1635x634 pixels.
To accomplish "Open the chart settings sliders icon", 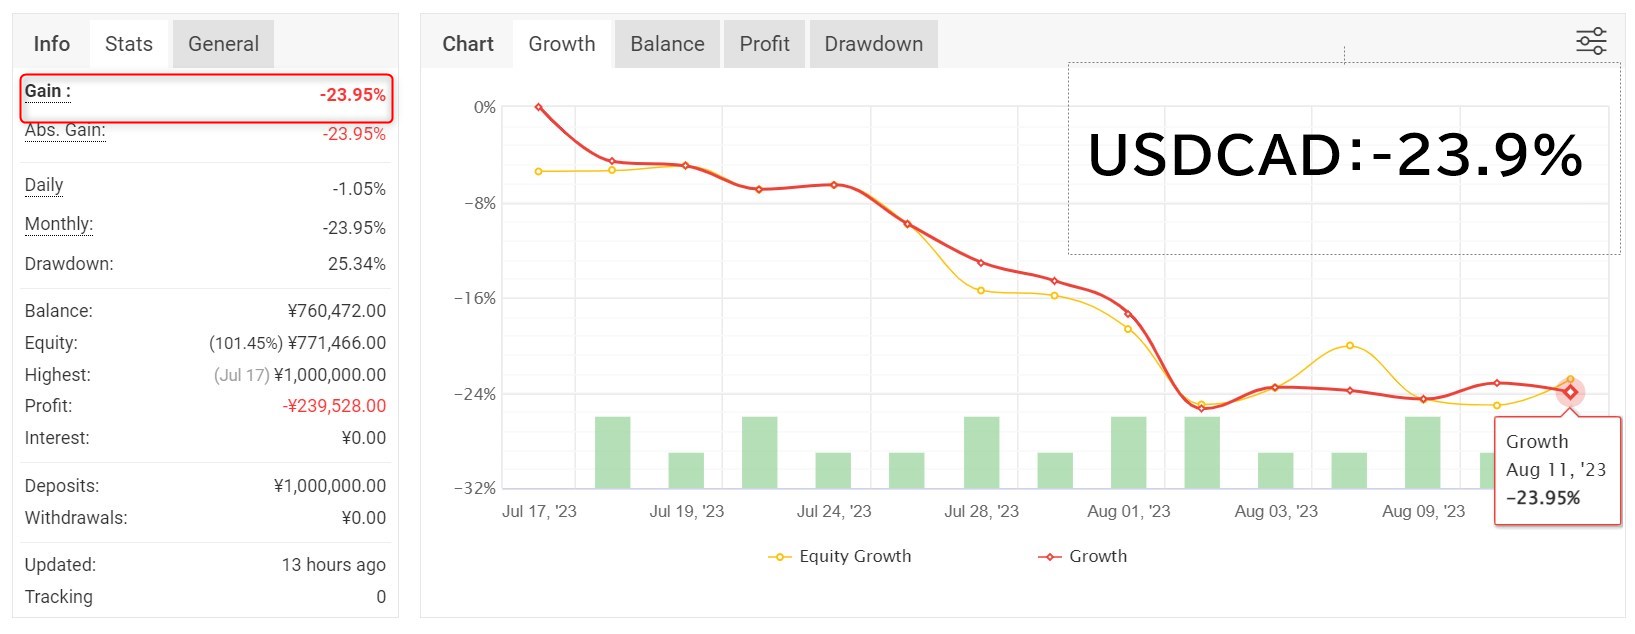I will coord(1591,41).
